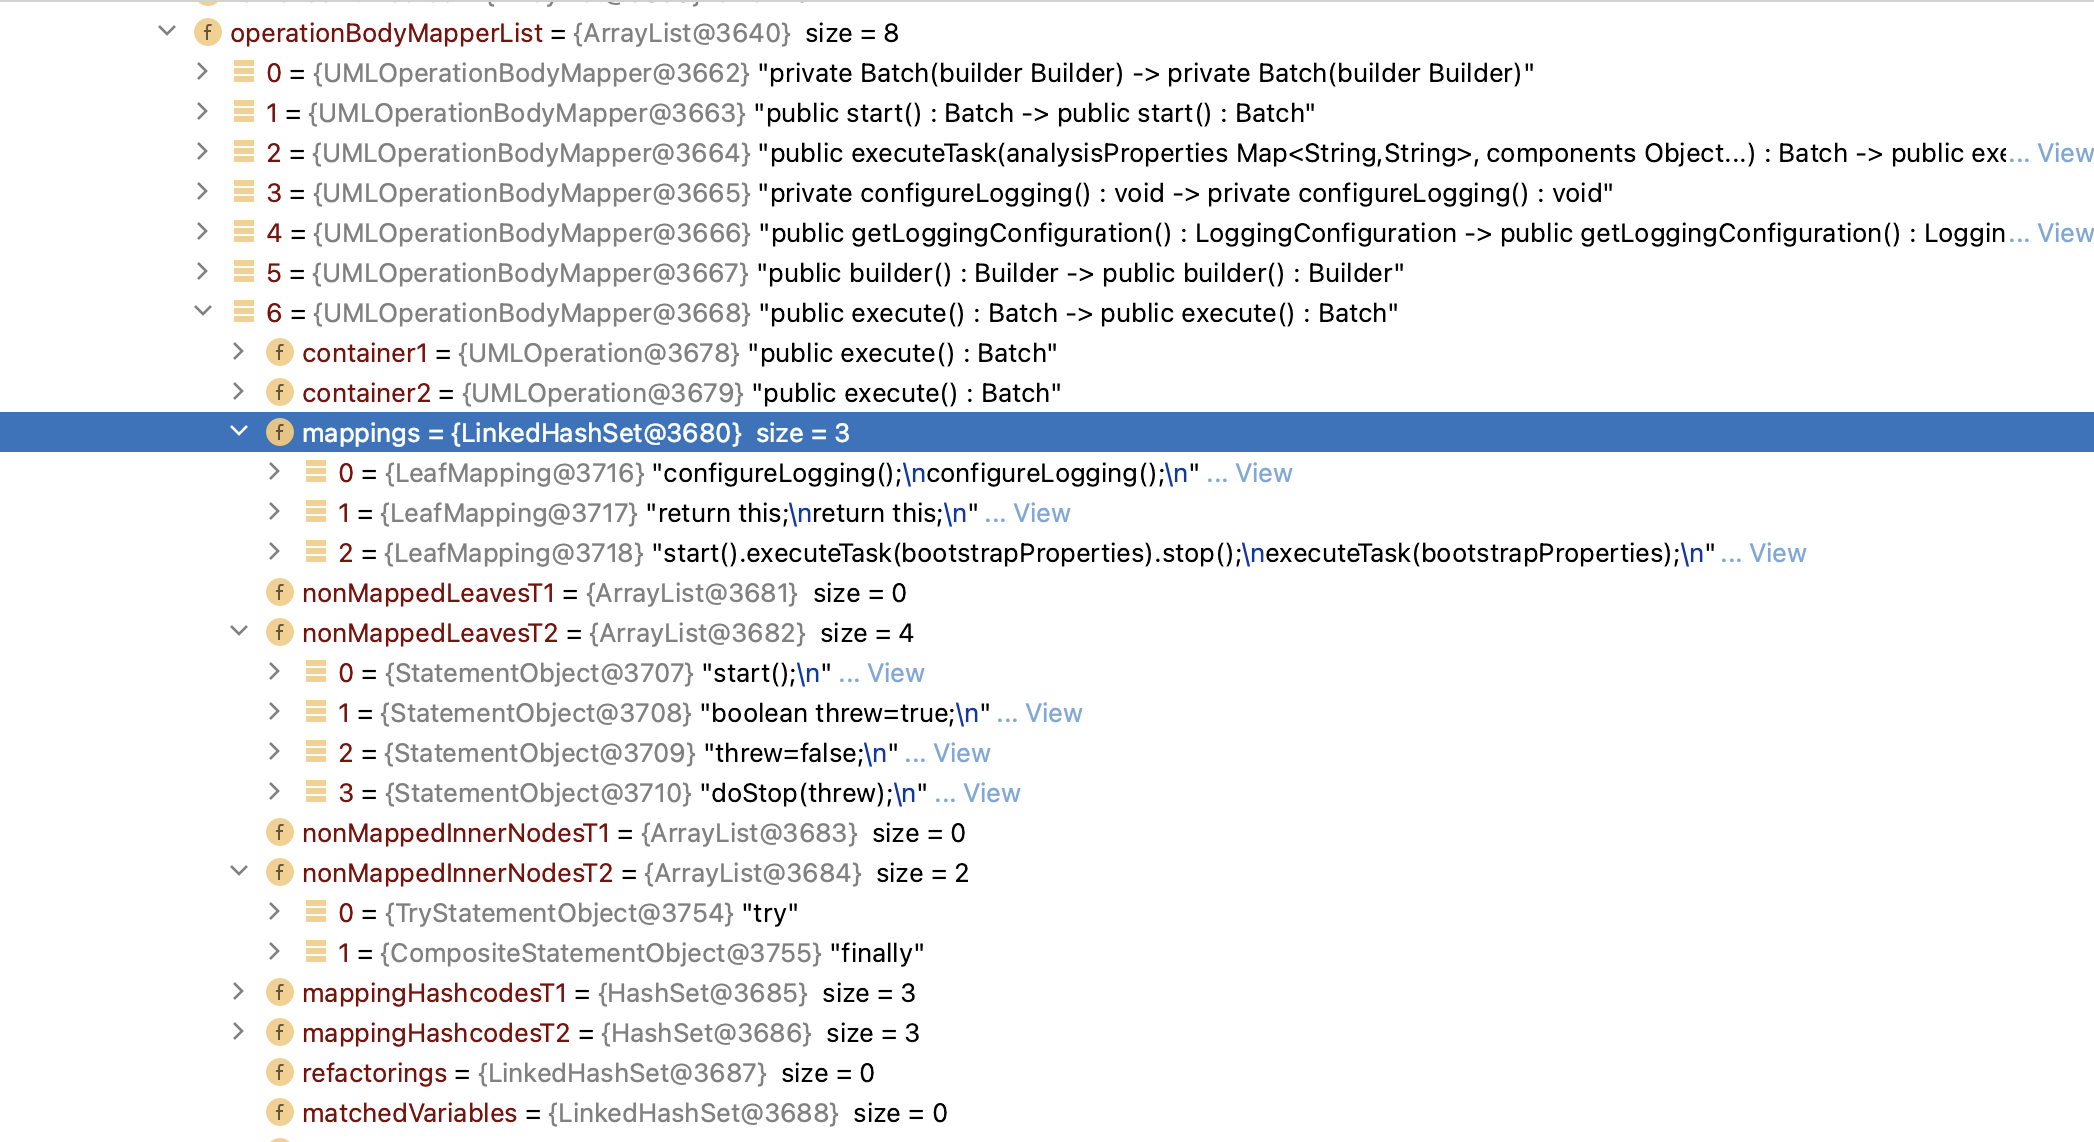The image size is (2094, 1142).
Task: Click the element icon for TryStatementObject@3754
Action: (315, 912)
